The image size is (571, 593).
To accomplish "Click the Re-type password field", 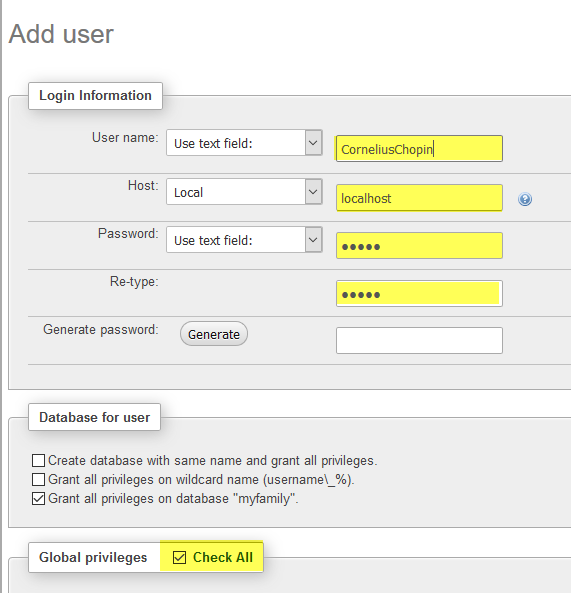I will [419, 293].
